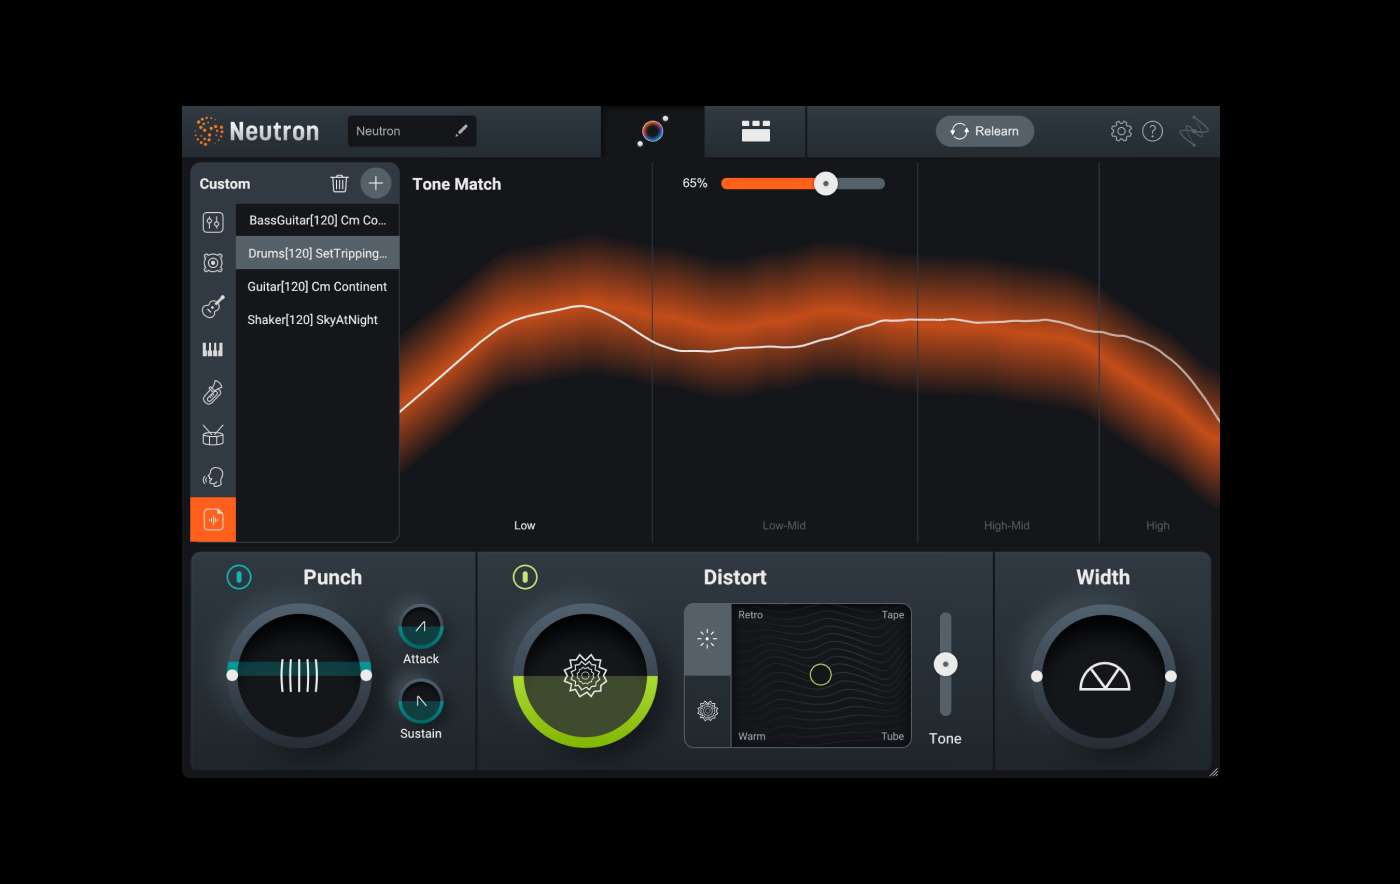This screenshot has height=884, width=1400.
Task: Click the Distort amount dial
Action: (585, 675)
